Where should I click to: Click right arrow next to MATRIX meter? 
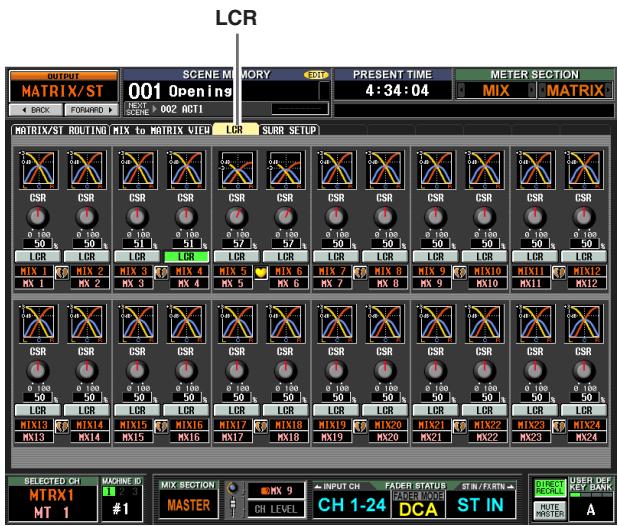pyautogui.click(x=608, y=91)
